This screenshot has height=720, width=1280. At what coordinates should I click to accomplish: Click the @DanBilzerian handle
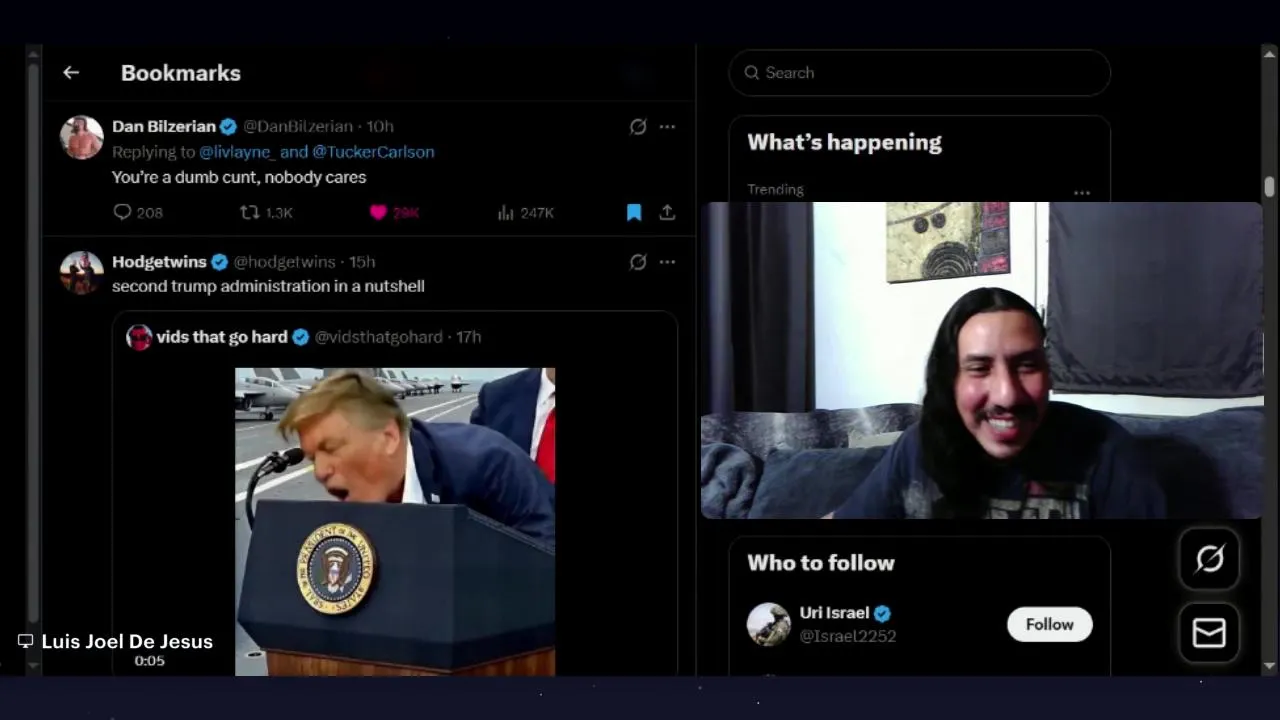pos(298,127)
